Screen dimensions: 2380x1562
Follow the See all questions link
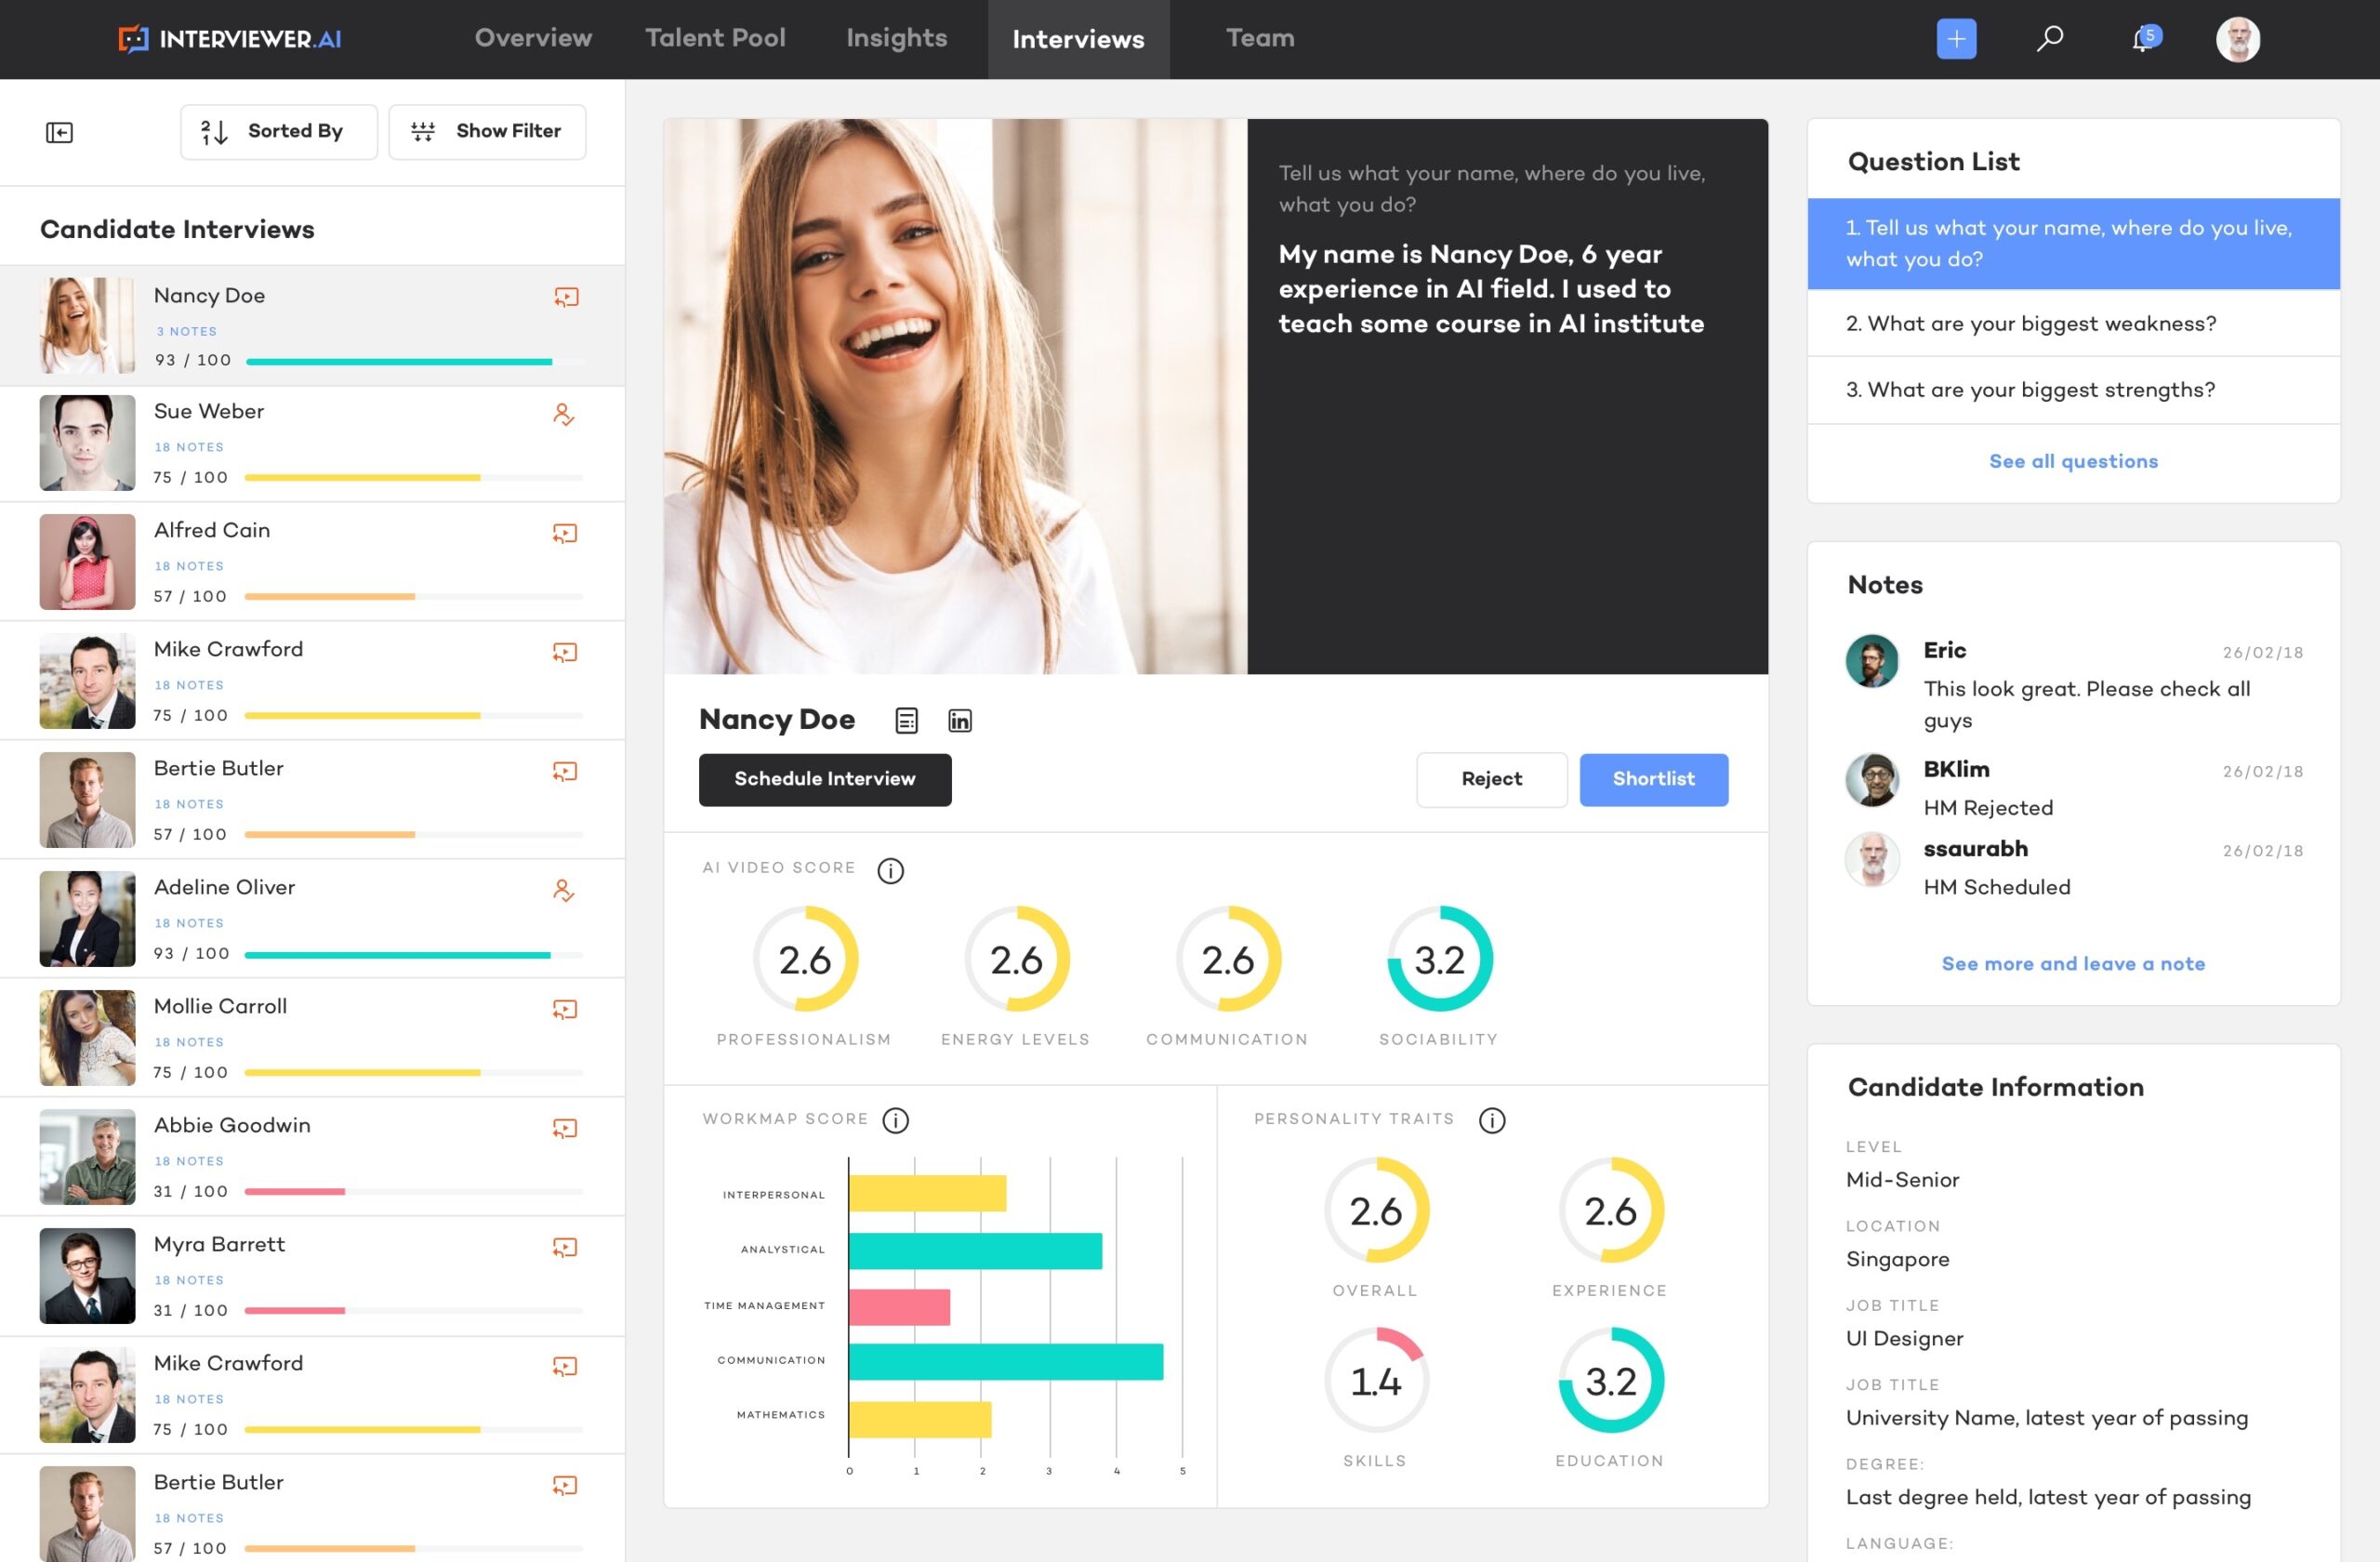pos(2072,461)
